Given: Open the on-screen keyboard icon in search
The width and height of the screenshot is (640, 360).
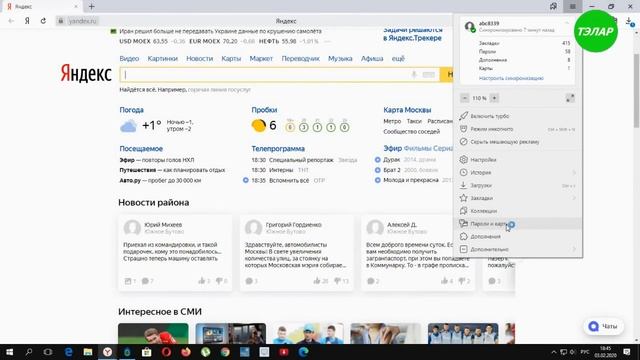Looking at the screenshot, I should (x=429, y=75).
